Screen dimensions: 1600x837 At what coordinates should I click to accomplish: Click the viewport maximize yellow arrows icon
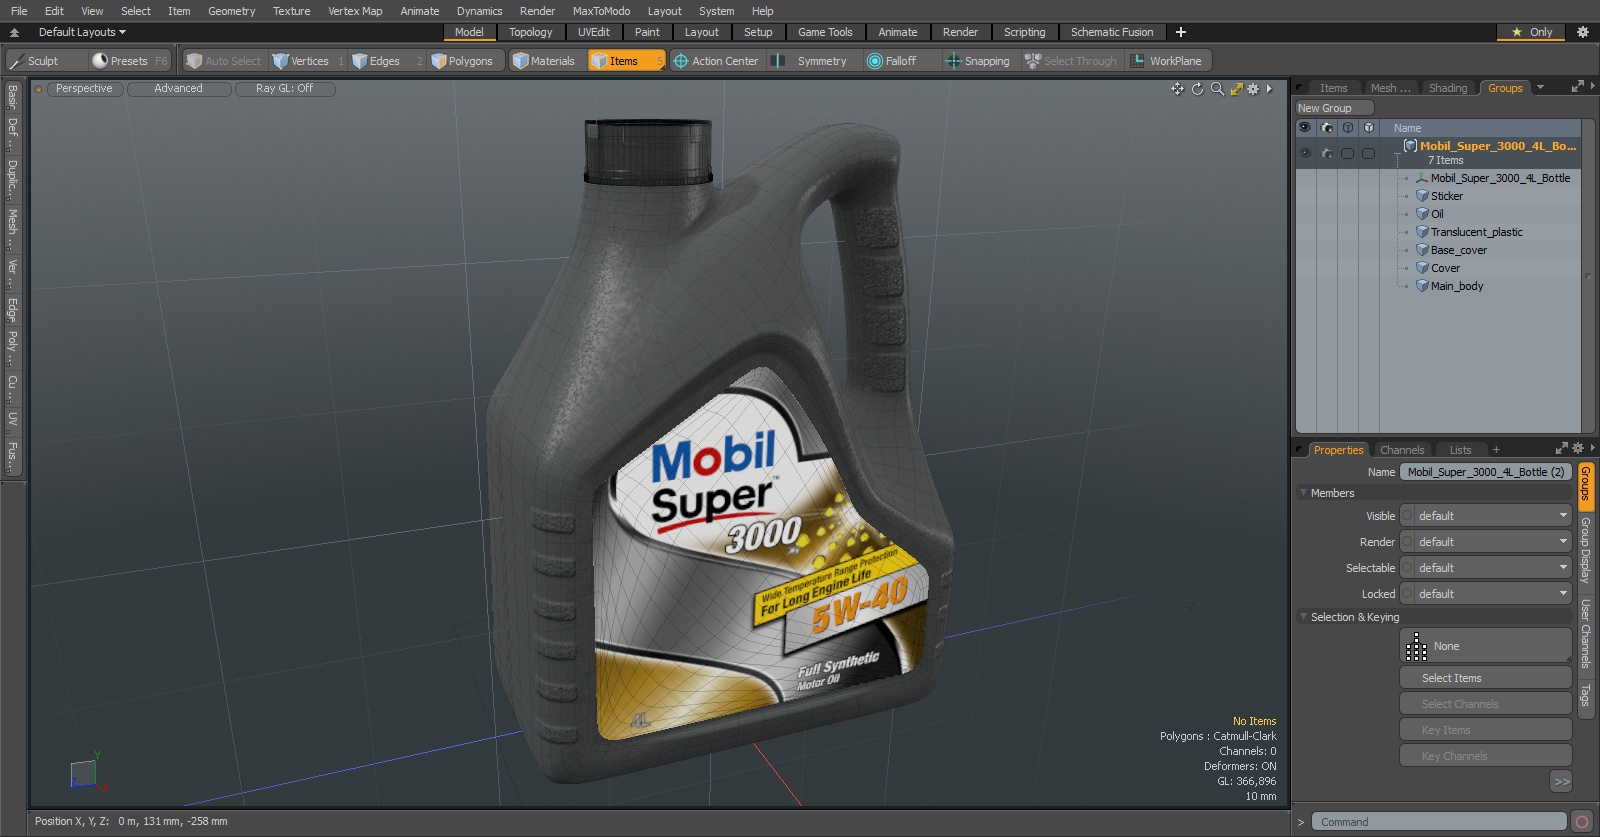pos(1237,89)
